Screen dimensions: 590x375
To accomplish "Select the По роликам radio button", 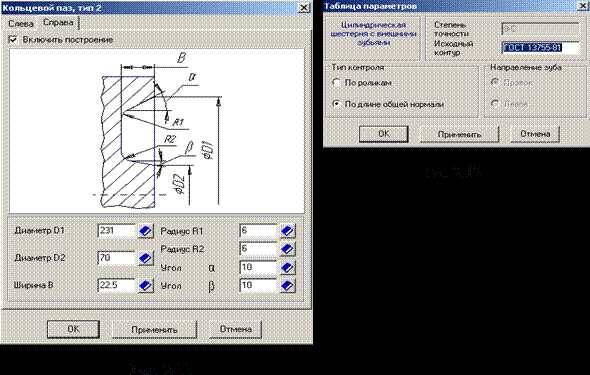I will pos(337,83).
